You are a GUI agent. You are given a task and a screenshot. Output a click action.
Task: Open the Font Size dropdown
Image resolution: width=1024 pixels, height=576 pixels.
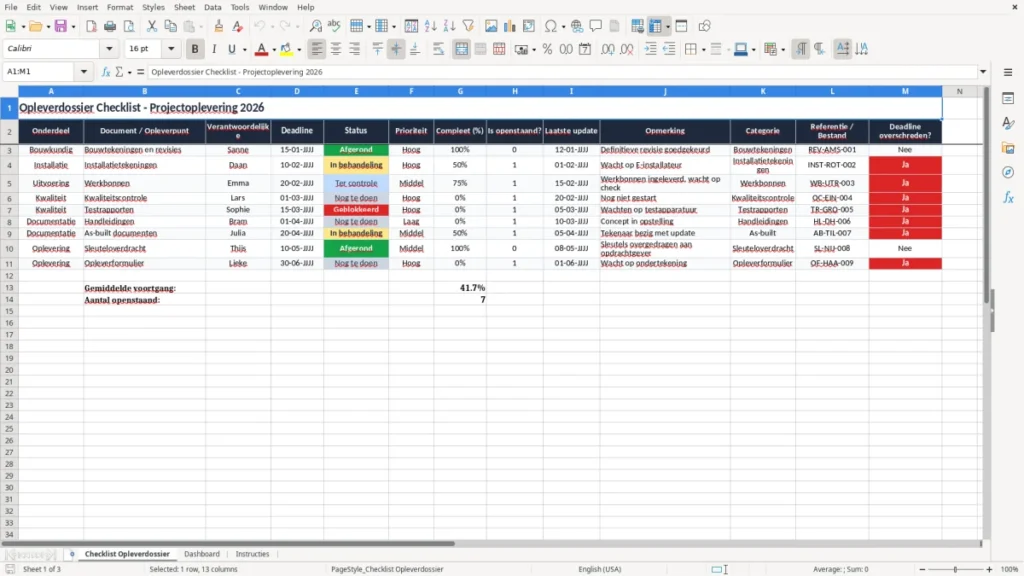pos(171,49)
